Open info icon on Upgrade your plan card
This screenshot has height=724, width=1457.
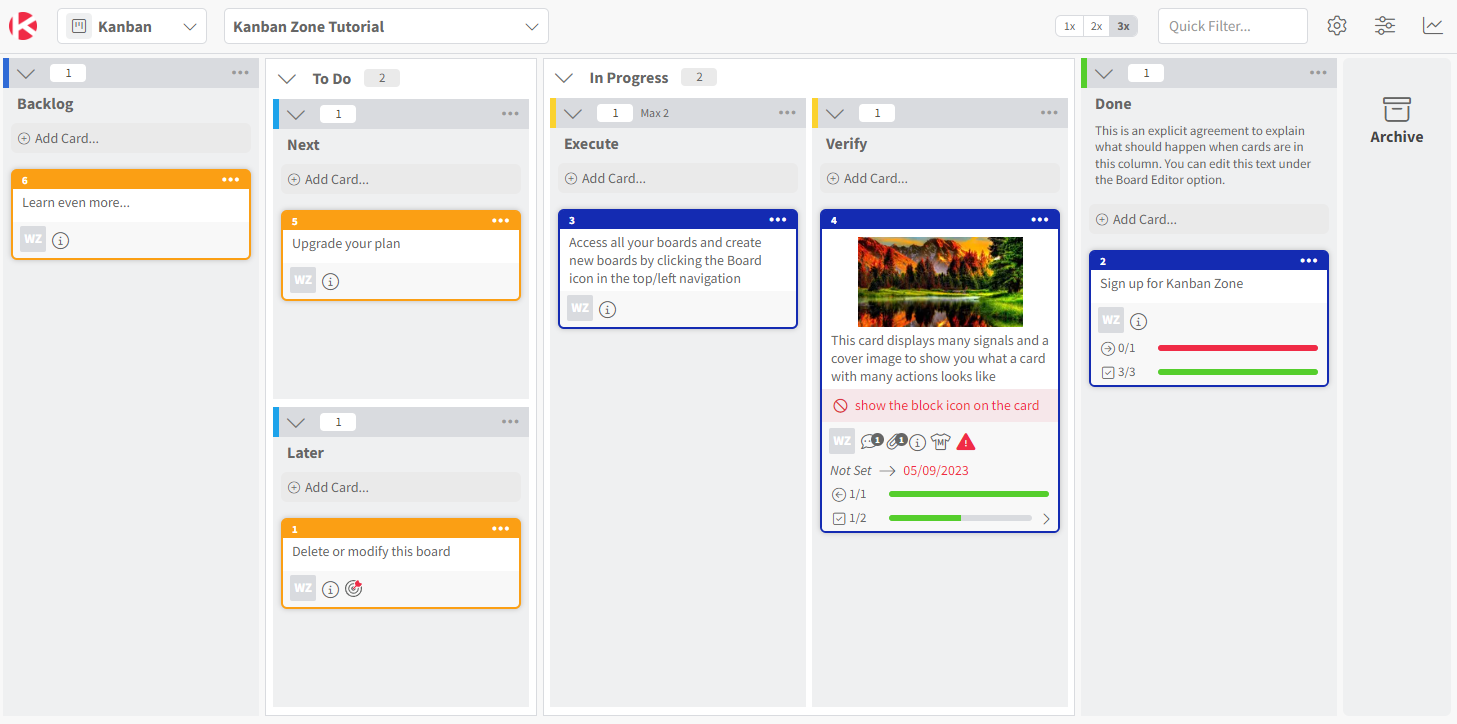pyautogui.click(x=331, y=281)
